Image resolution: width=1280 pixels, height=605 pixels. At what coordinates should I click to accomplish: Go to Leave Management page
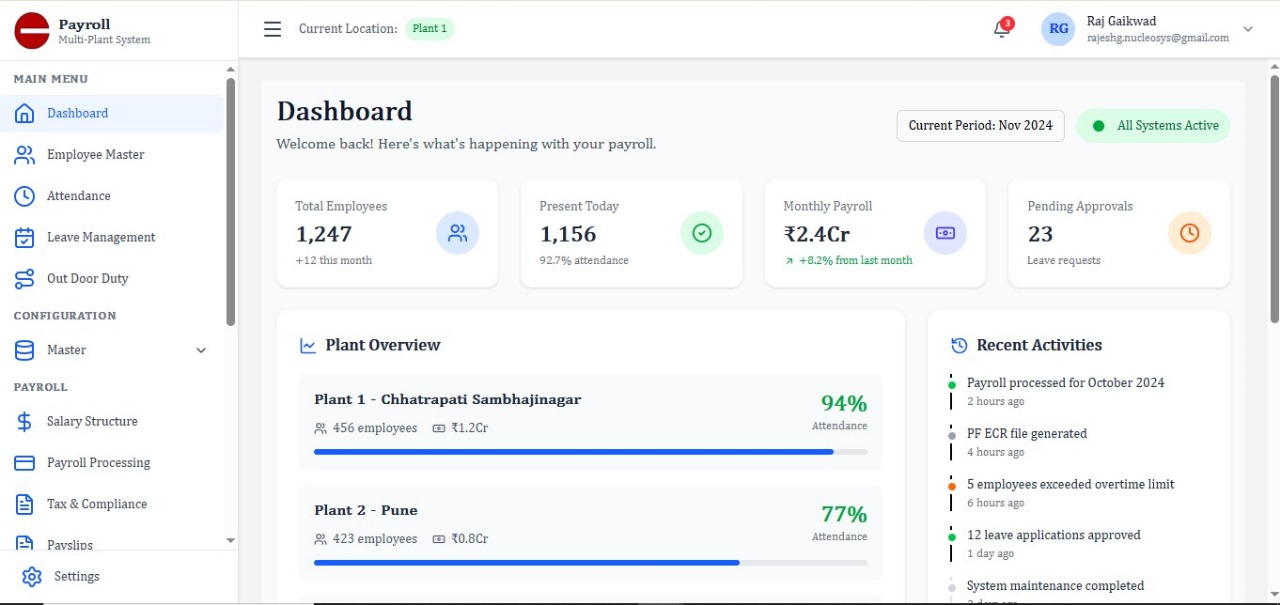click(x=101, y=238)
